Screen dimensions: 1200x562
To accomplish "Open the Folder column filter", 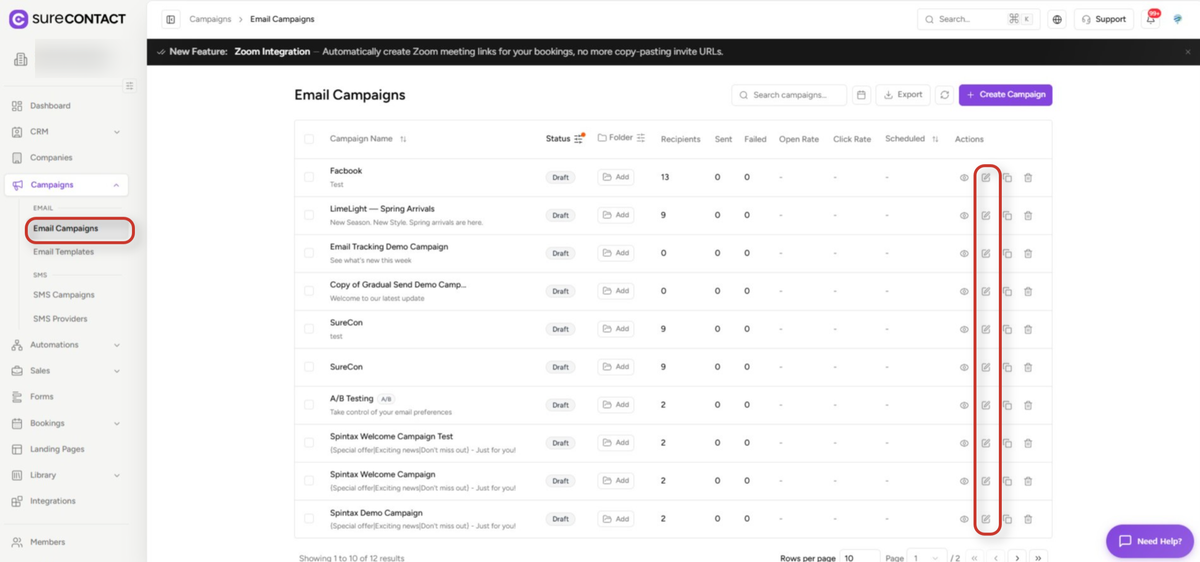I will tap(641, 138).
